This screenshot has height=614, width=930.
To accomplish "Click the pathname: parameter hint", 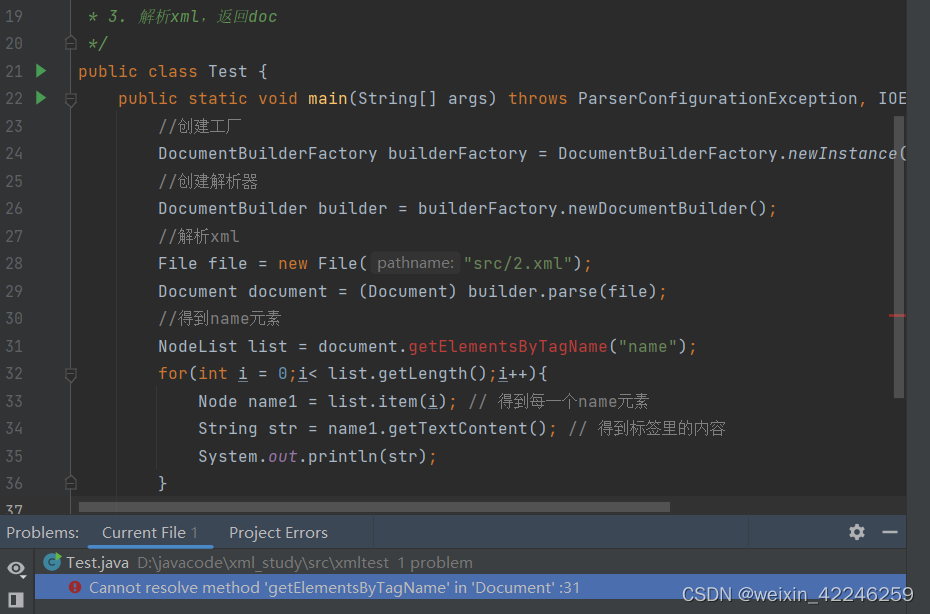I will pyautogui.click(x=415, y=263).
